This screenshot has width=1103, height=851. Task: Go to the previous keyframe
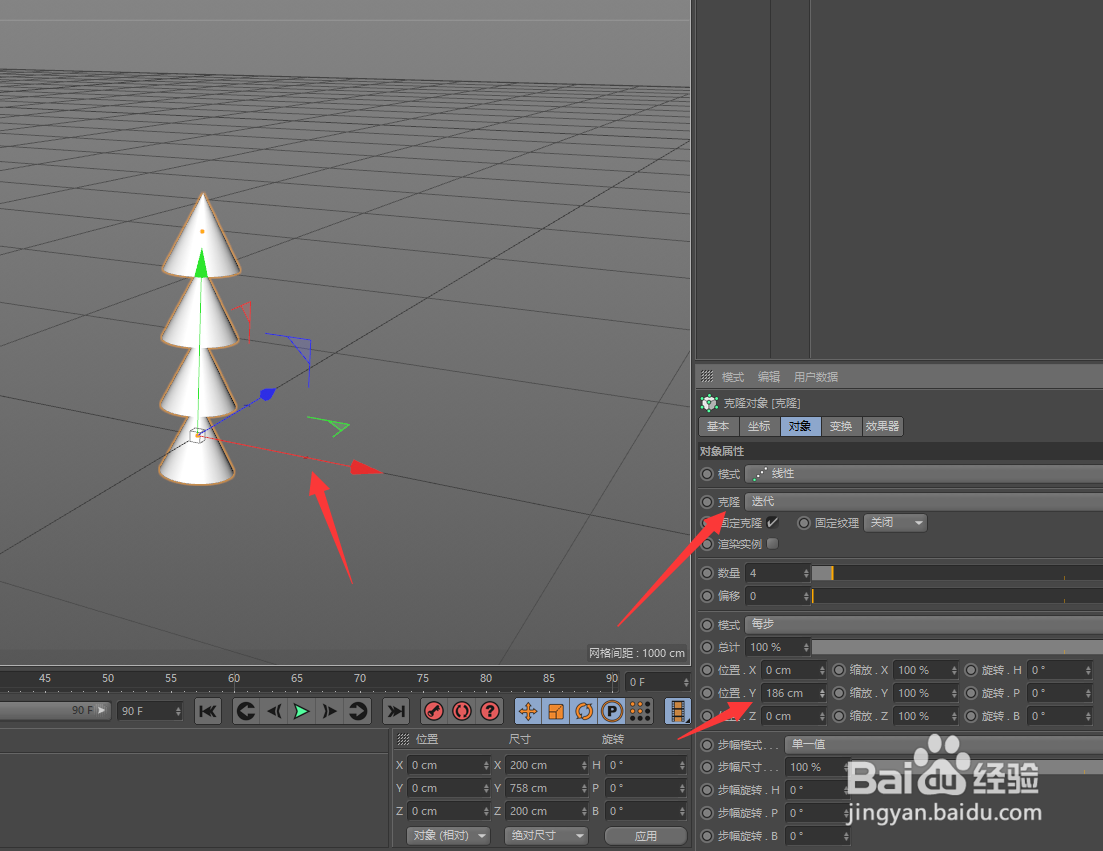[246, 711]
